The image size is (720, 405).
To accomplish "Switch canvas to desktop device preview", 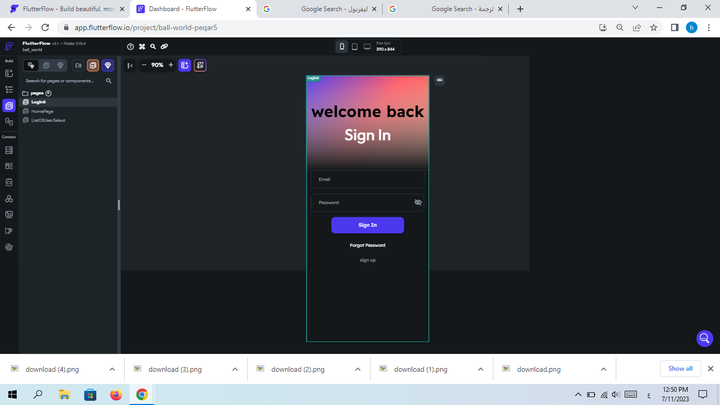I will pos(367,47).
